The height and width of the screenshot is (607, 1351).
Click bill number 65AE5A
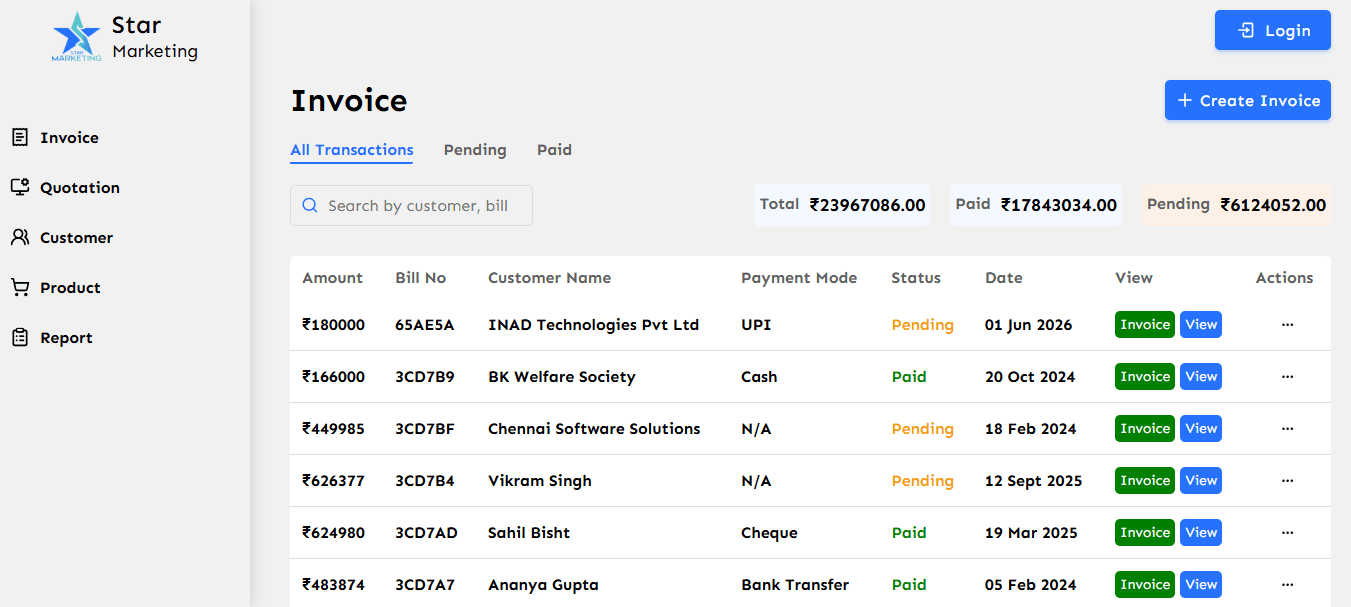tap(425, 325)
